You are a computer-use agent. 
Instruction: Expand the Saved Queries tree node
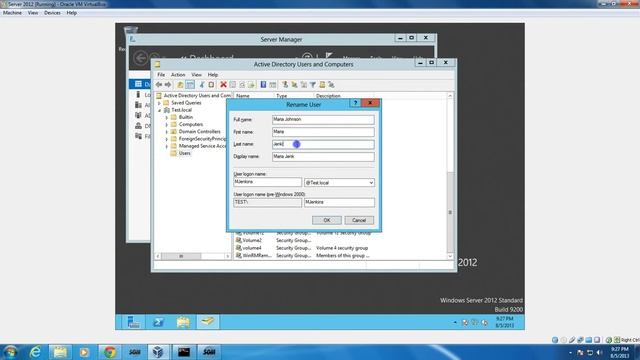click(159, 103)
